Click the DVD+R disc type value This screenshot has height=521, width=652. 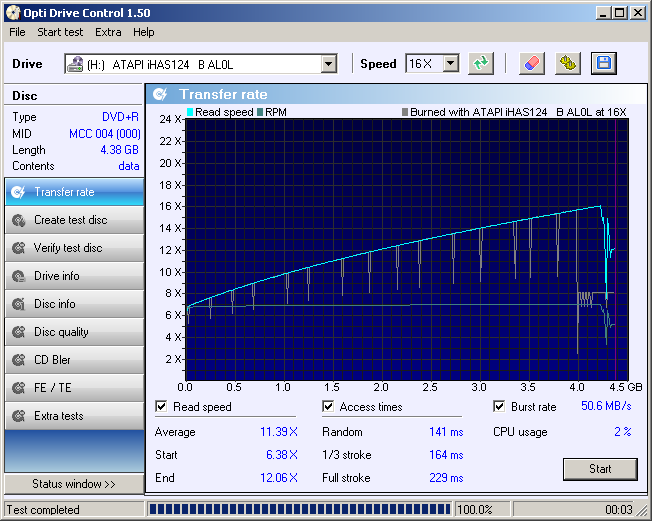click(x=121, y=117)
